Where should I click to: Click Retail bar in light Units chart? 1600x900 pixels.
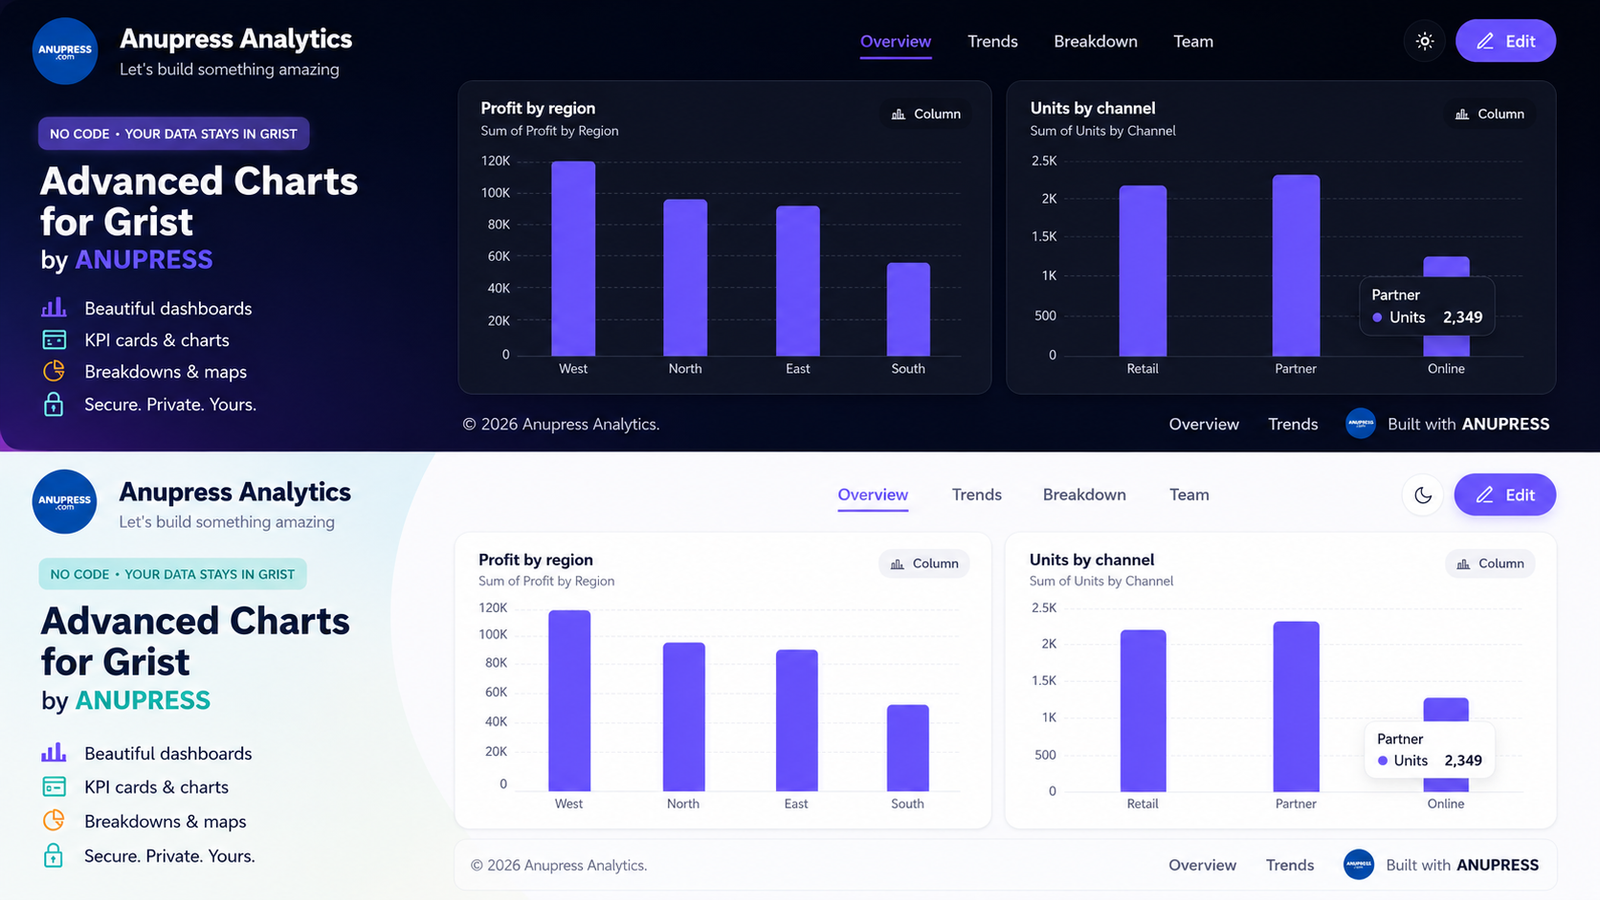(1143, 711)
